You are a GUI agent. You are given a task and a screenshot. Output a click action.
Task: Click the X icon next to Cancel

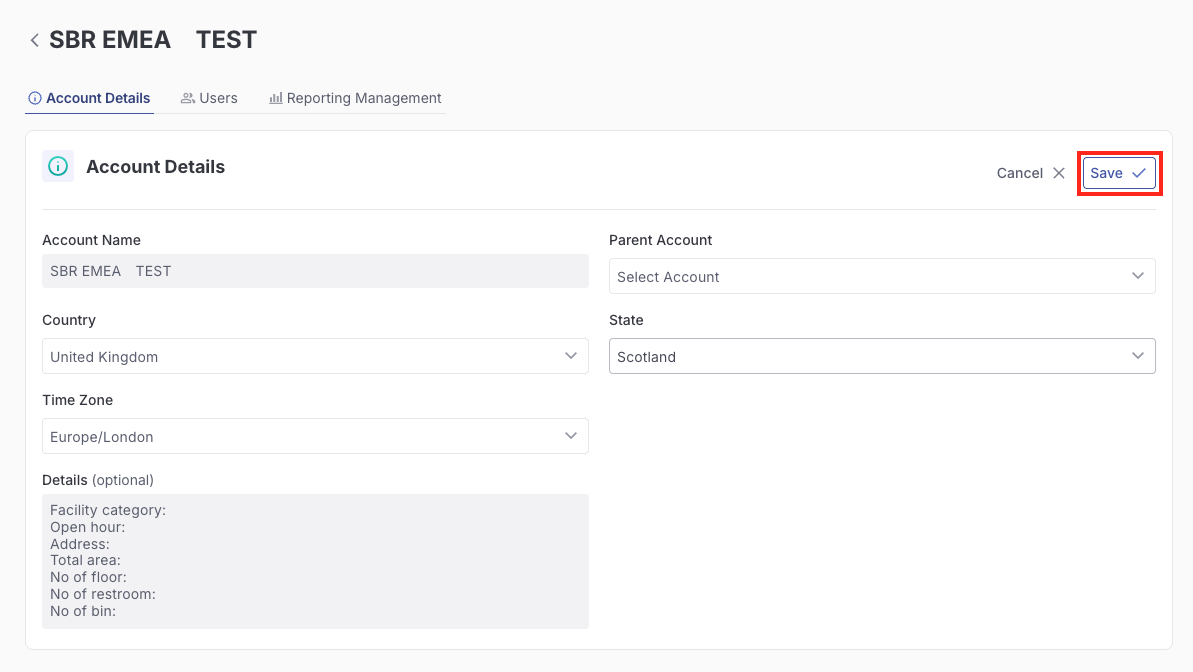click(1059, 173)
